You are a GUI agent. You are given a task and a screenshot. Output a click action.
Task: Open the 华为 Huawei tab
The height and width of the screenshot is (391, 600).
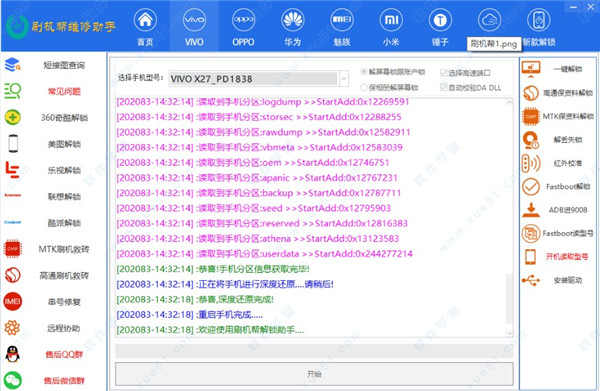click(292, 27)
